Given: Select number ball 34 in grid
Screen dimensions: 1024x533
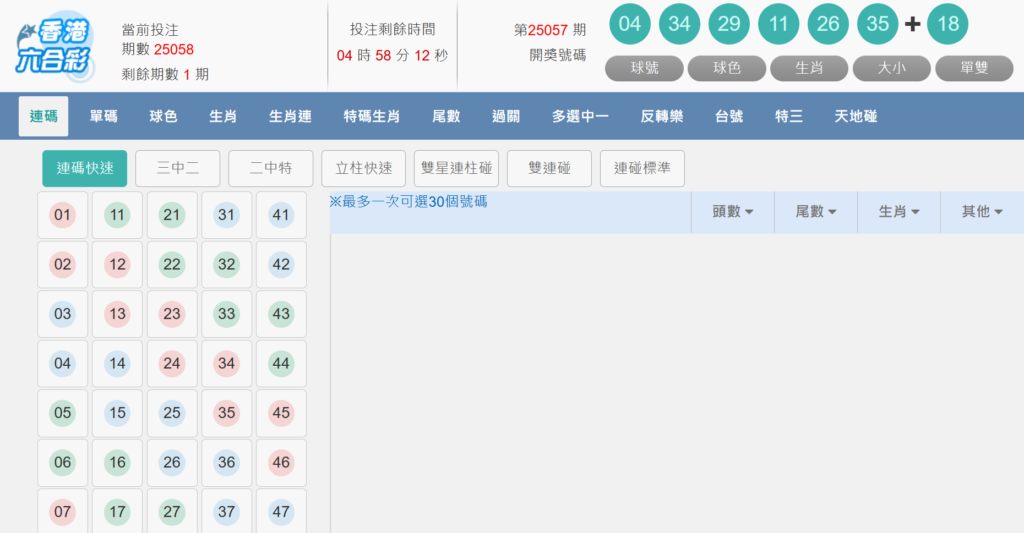Looking at the screenshot, I should tap(227, 364).
